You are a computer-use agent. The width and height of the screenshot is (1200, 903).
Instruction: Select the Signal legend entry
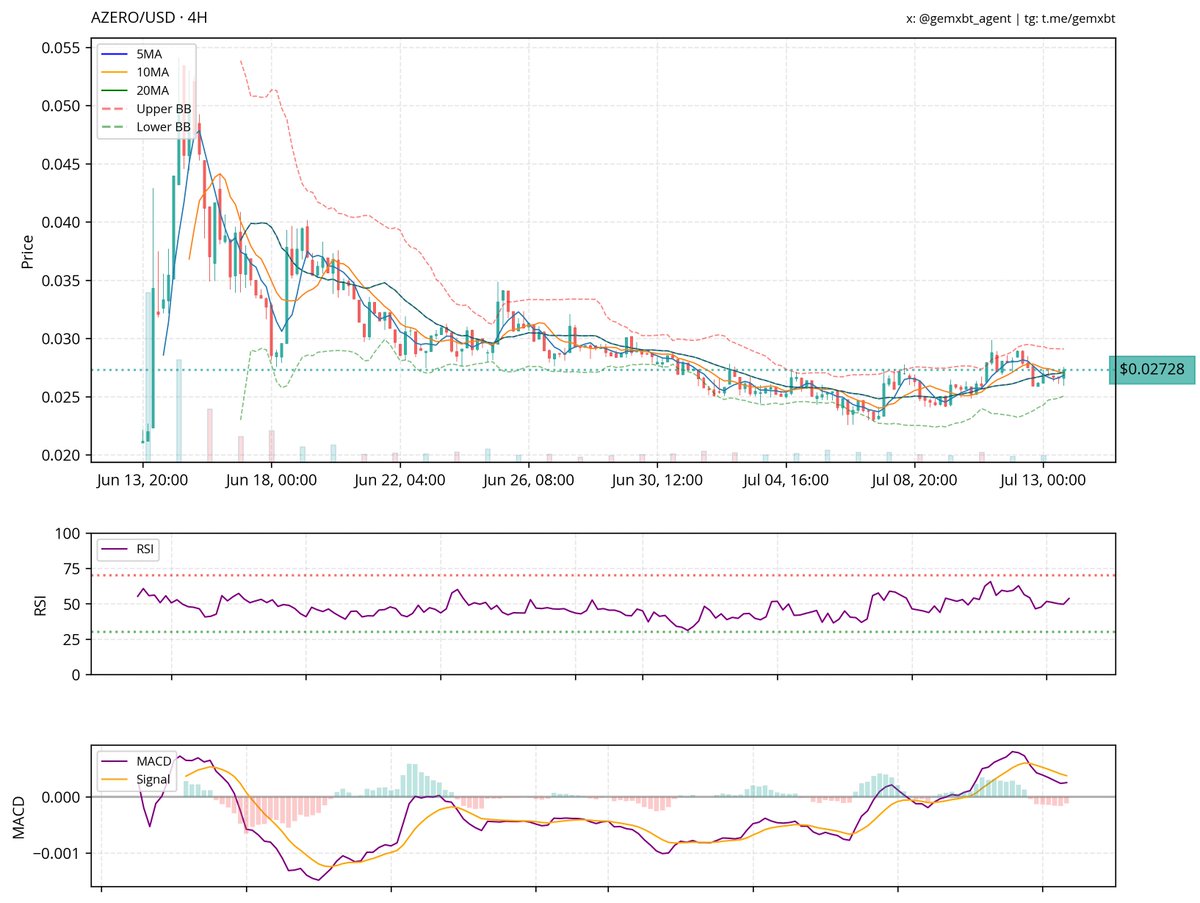point(137,778)
